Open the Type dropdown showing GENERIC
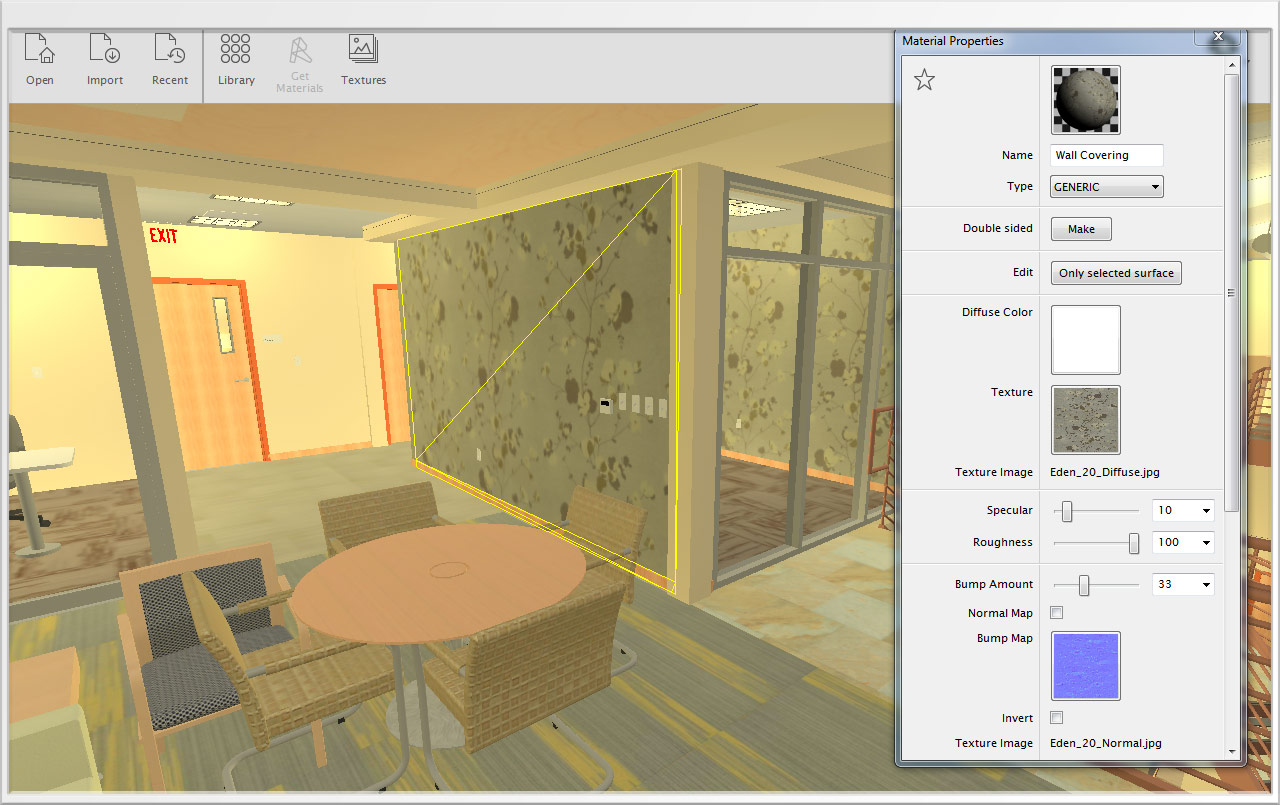The image size is (1280, 805). (x=1105, y=186)
